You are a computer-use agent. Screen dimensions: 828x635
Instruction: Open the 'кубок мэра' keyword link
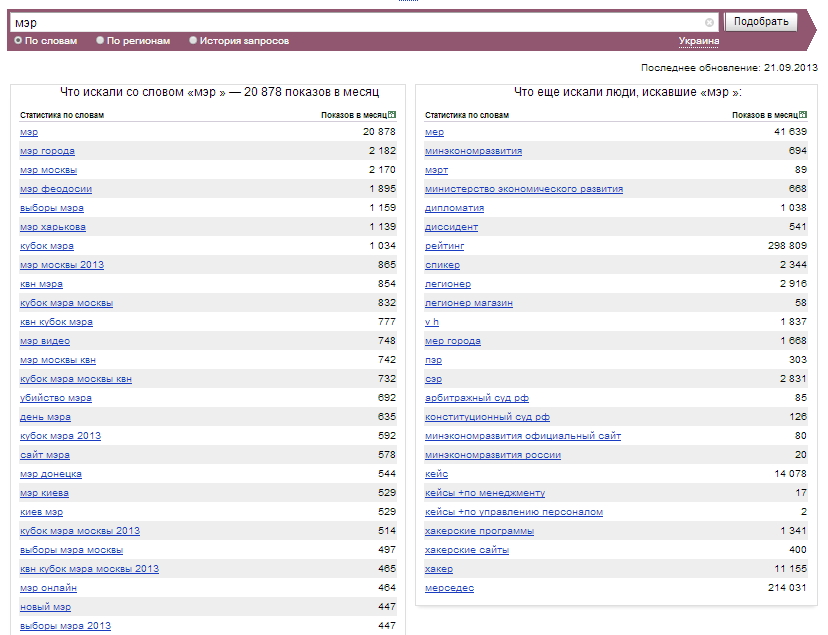click(47, 246)
